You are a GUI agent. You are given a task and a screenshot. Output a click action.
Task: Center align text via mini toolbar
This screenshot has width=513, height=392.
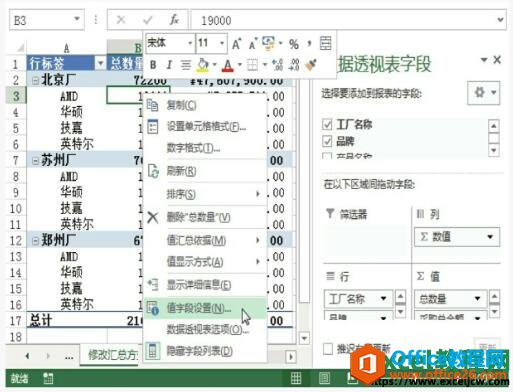tap(186, 65)
